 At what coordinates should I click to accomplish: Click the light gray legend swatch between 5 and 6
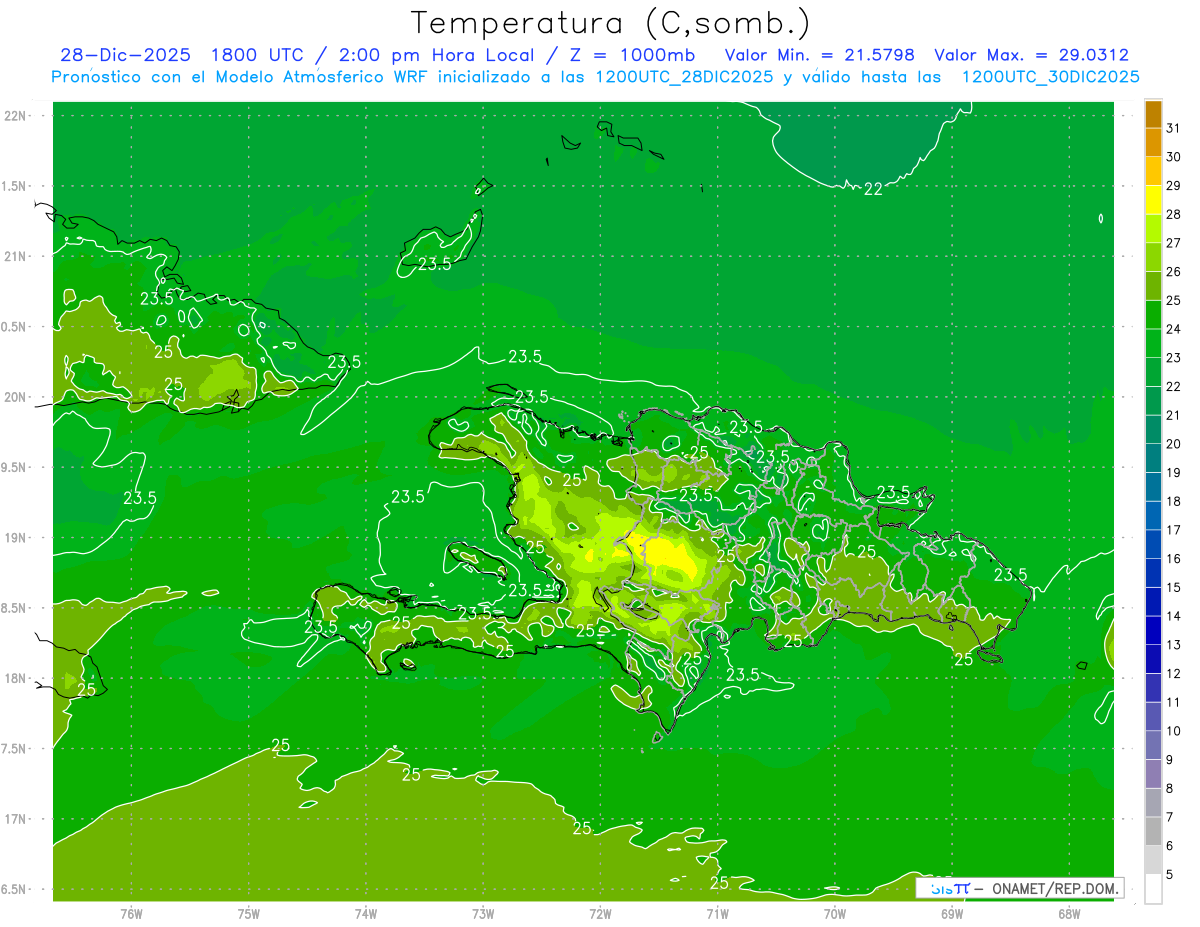click(x=1153, y=860)
